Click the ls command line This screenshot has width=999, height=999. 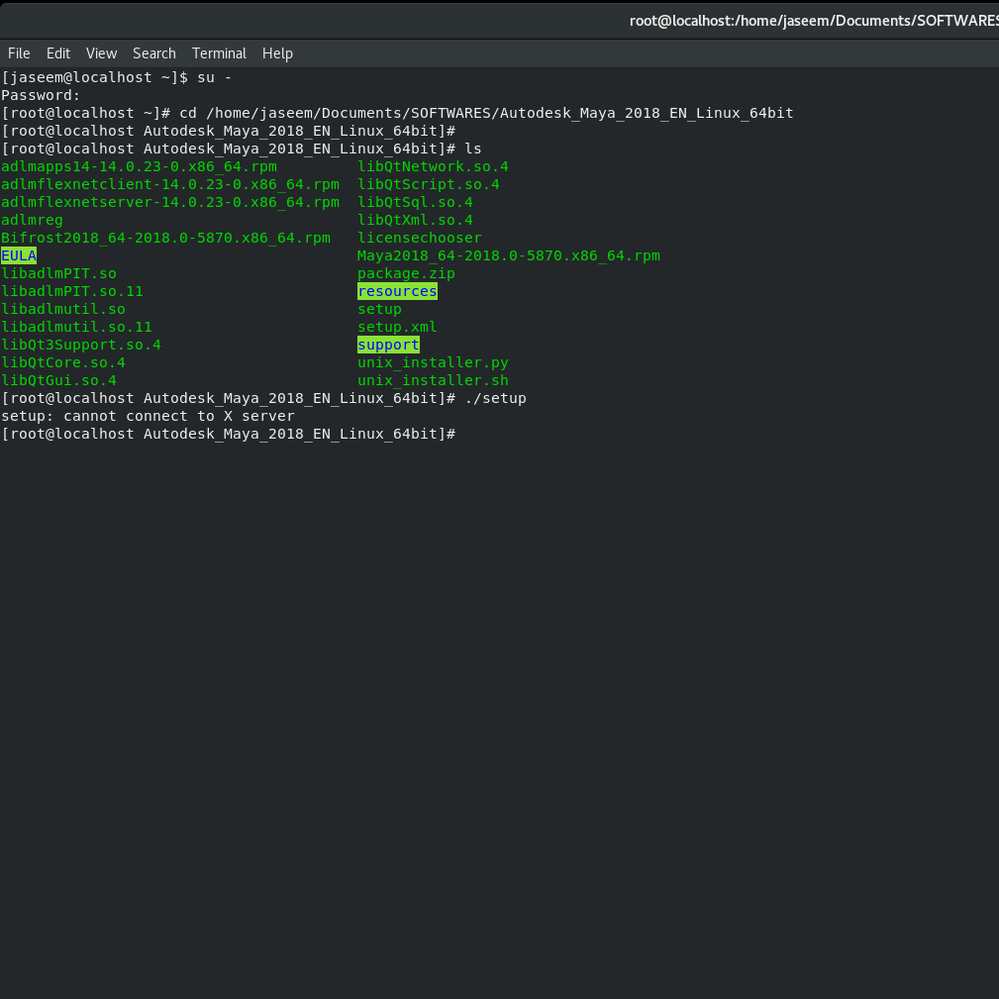tap(241, 148)
